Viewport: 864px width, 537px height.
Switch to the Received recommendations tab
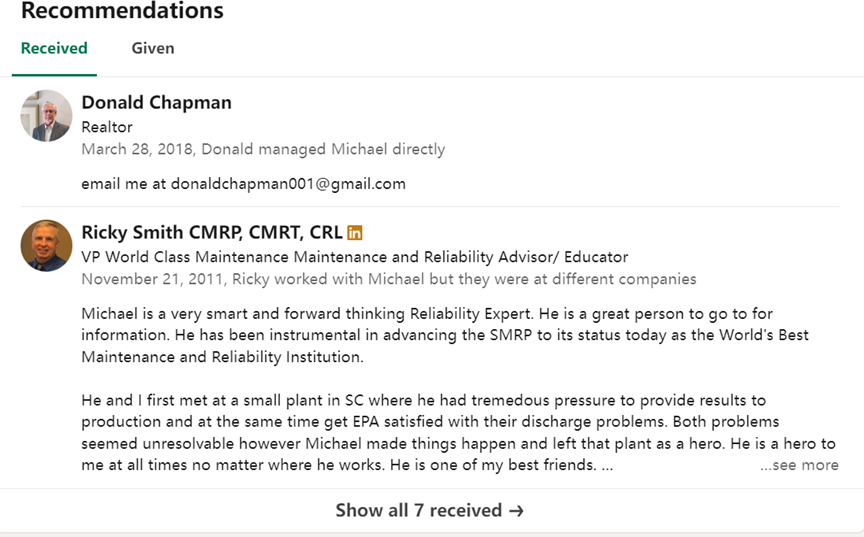click(x=54, y=48)
